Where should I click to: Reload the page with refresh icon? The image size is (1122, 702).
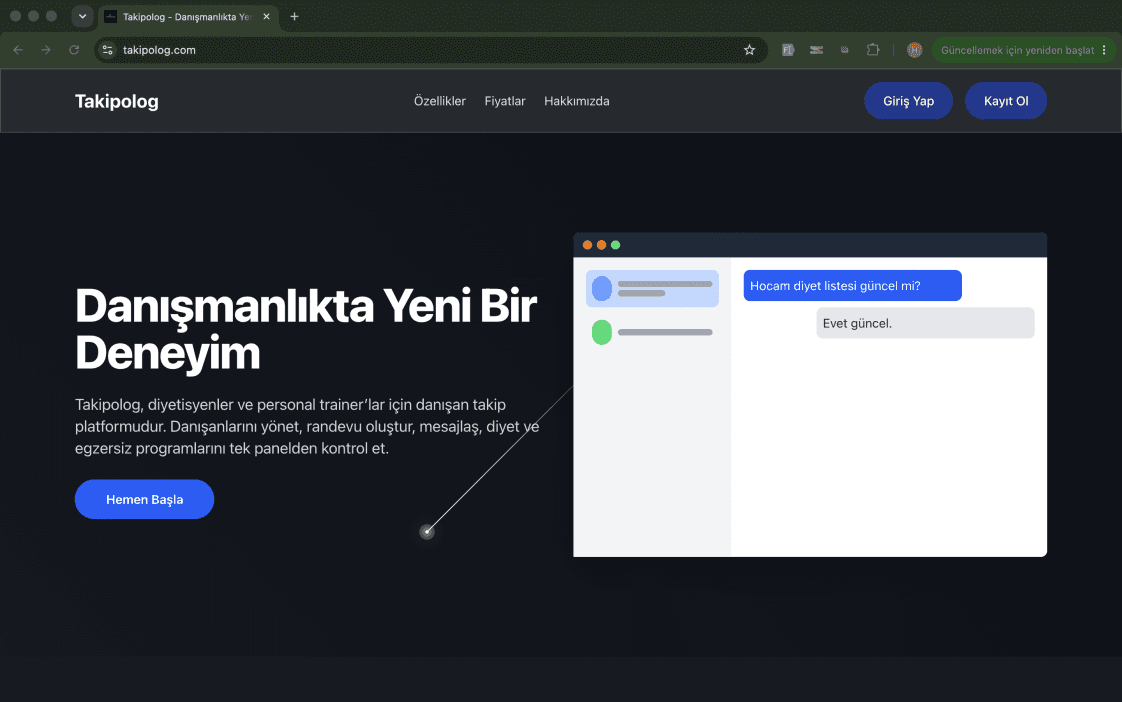click(74, 50)
